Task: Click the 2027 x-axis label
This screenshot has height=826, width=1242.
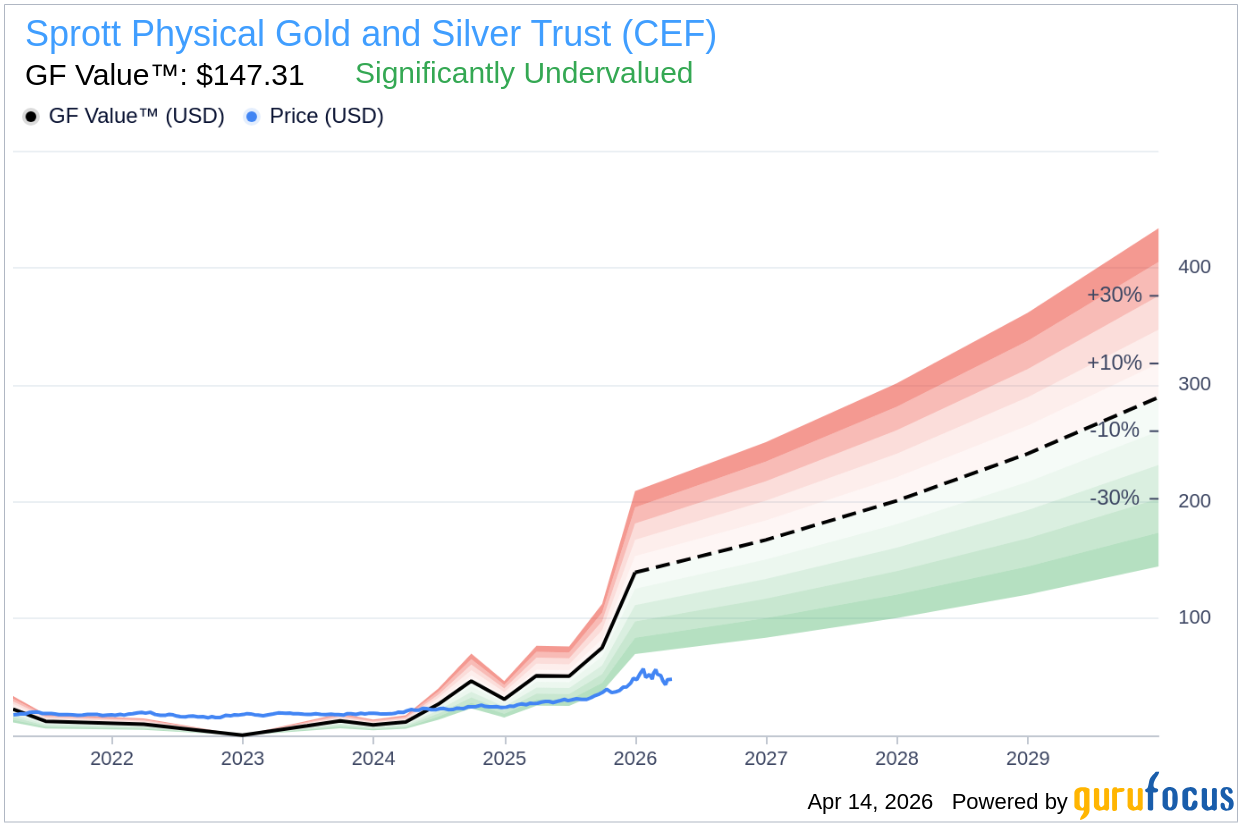Action: pyautogui.click(x=767, y=758)
